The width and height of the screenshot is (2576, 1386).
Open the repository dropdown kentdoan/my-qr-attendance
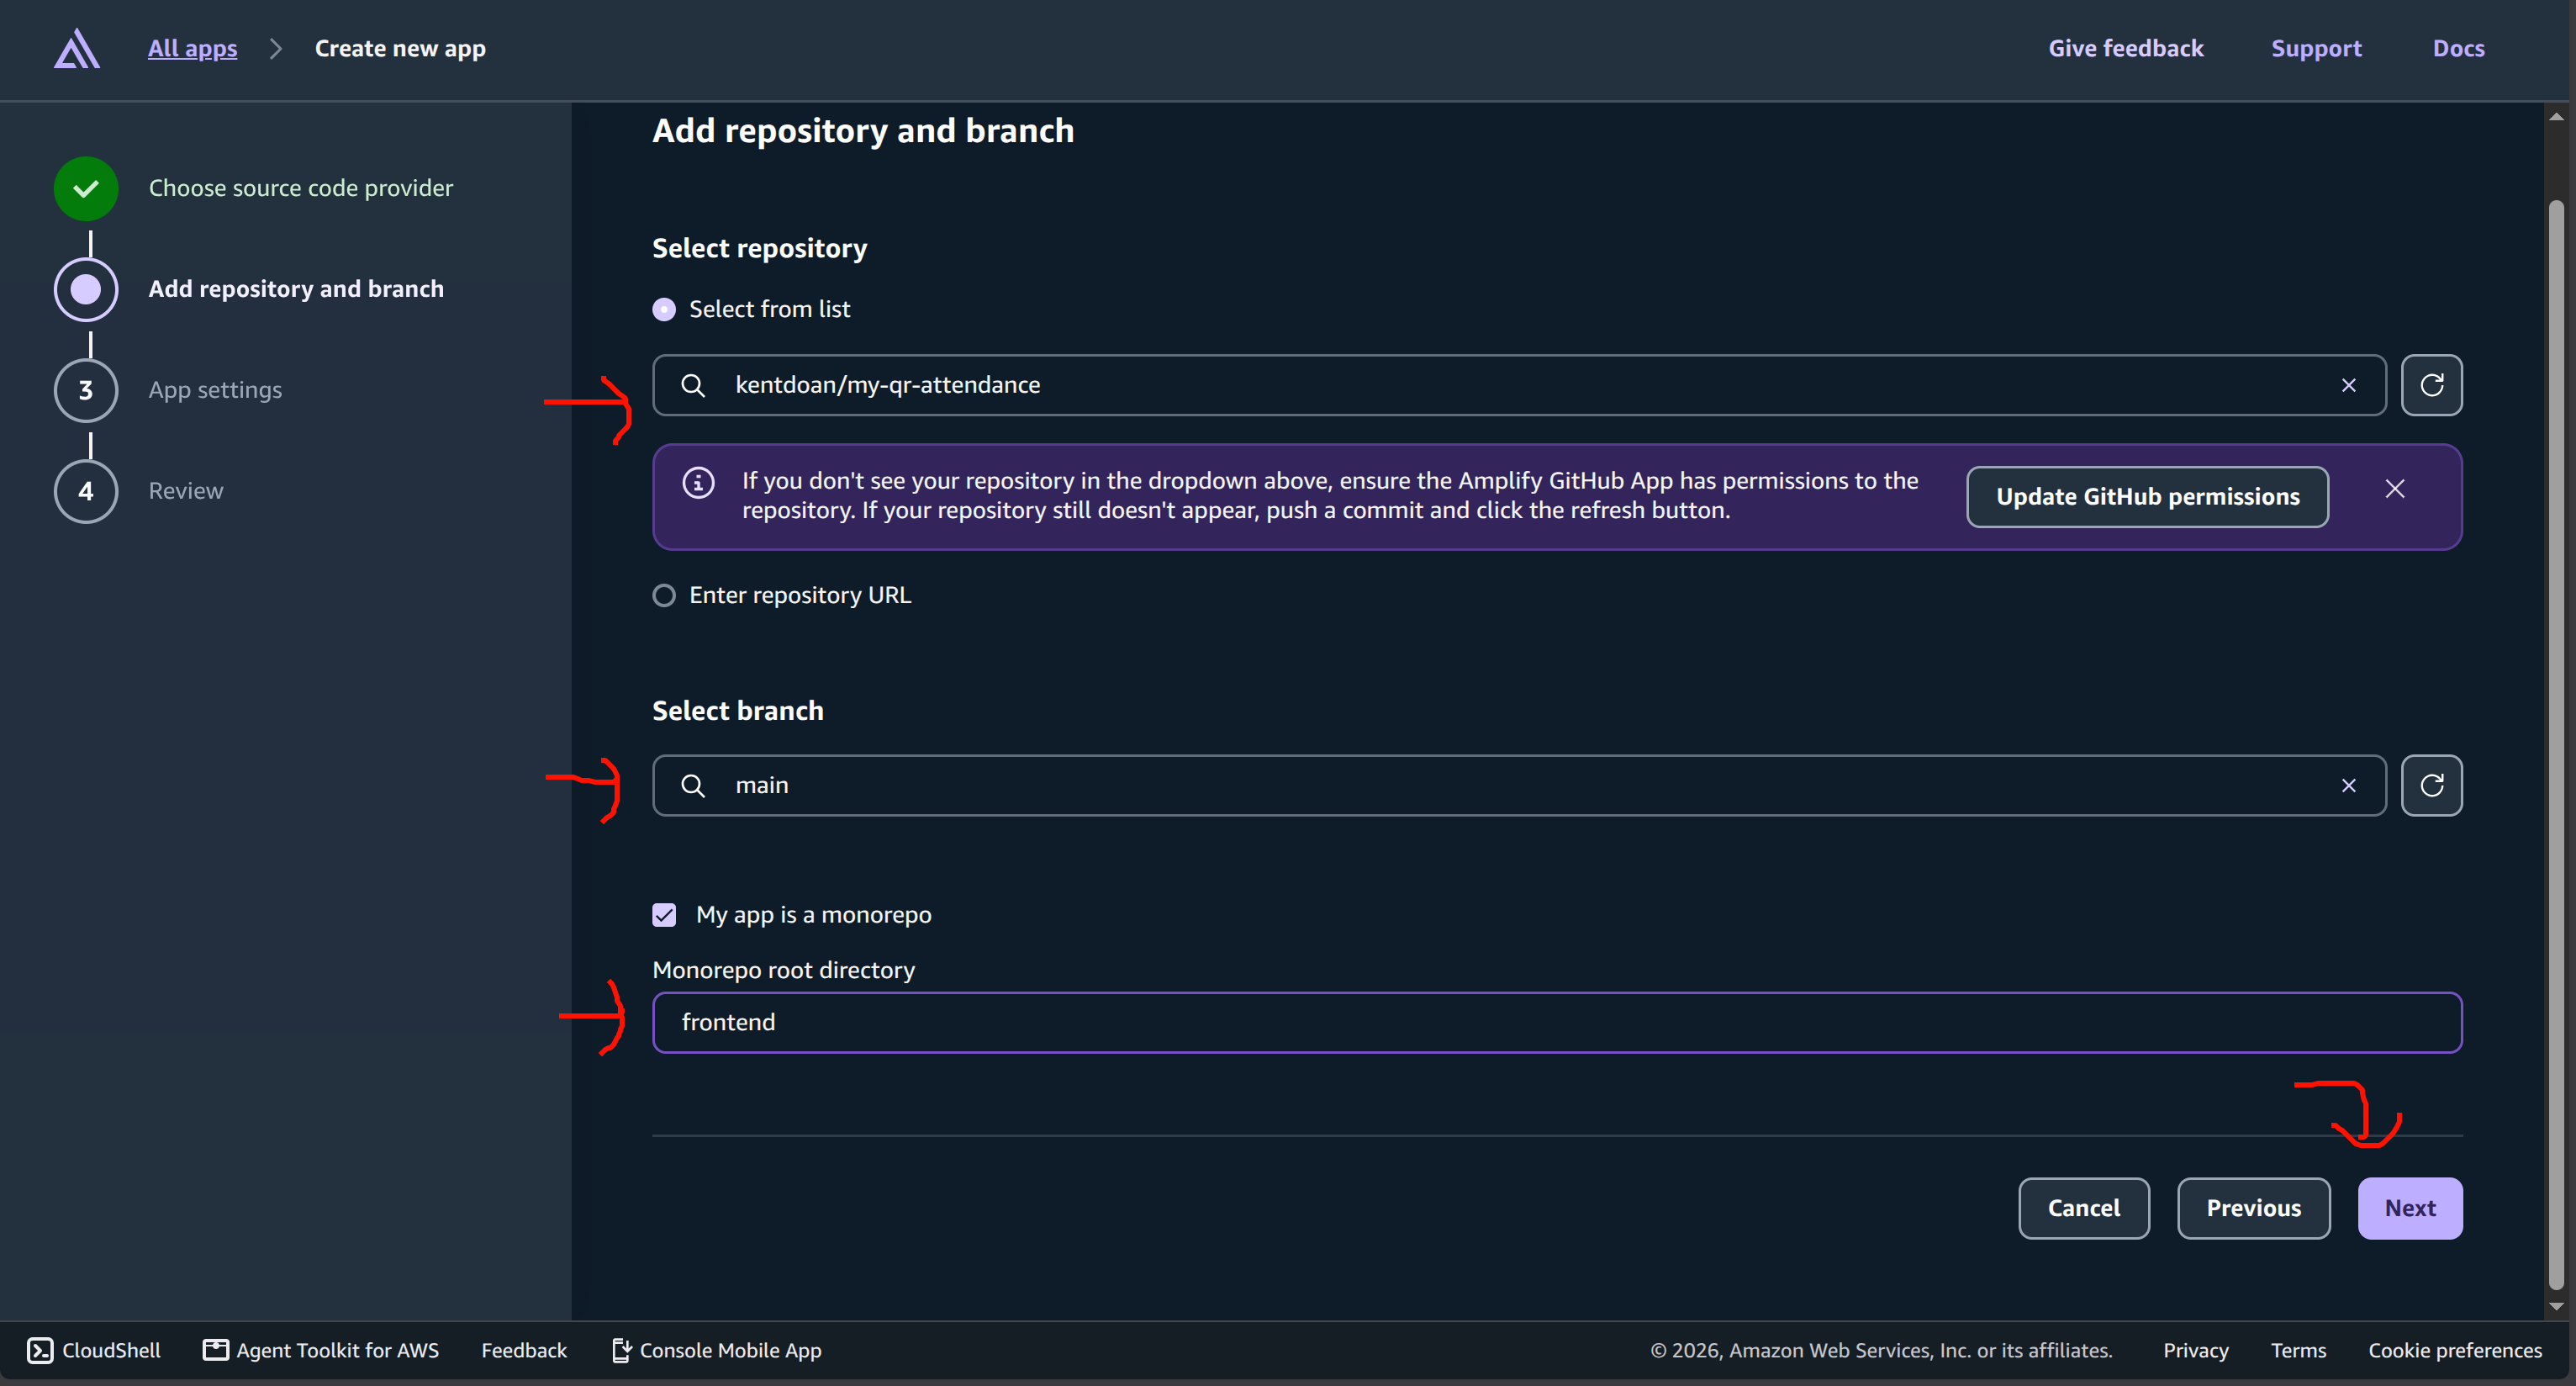[1519, 385]
